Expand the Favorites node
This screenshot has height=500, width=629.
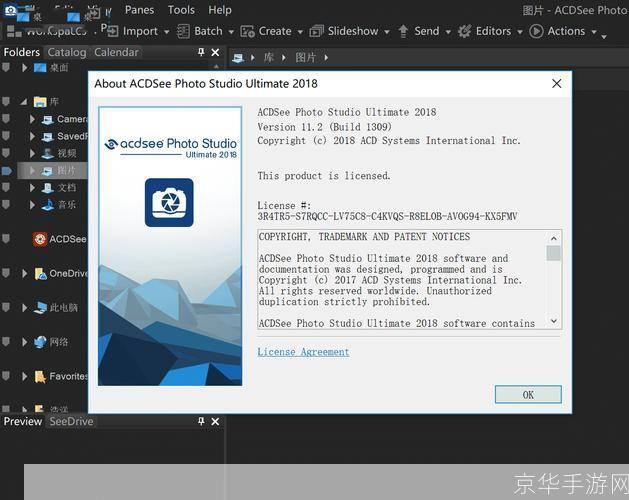[x=24, y=376]
